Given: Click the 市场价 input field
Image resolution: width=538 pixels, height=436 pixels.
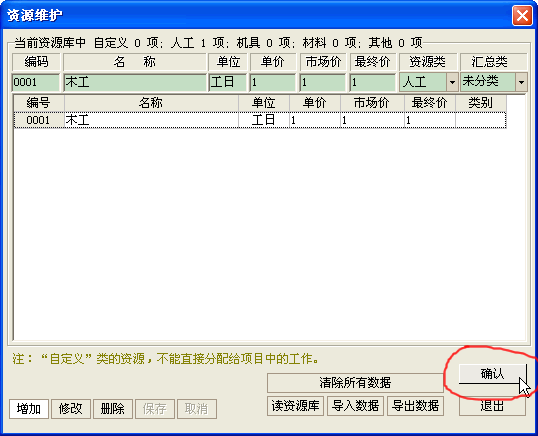Looking at the screenshot, I should click(323, 82).
